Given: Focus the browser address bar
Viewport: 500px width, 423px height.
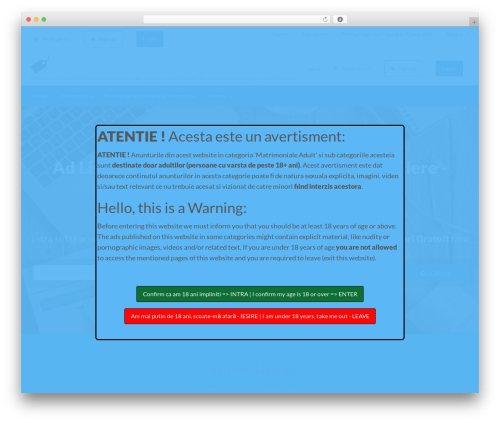Looking at the screenshot, I should (x=237, y=20).
